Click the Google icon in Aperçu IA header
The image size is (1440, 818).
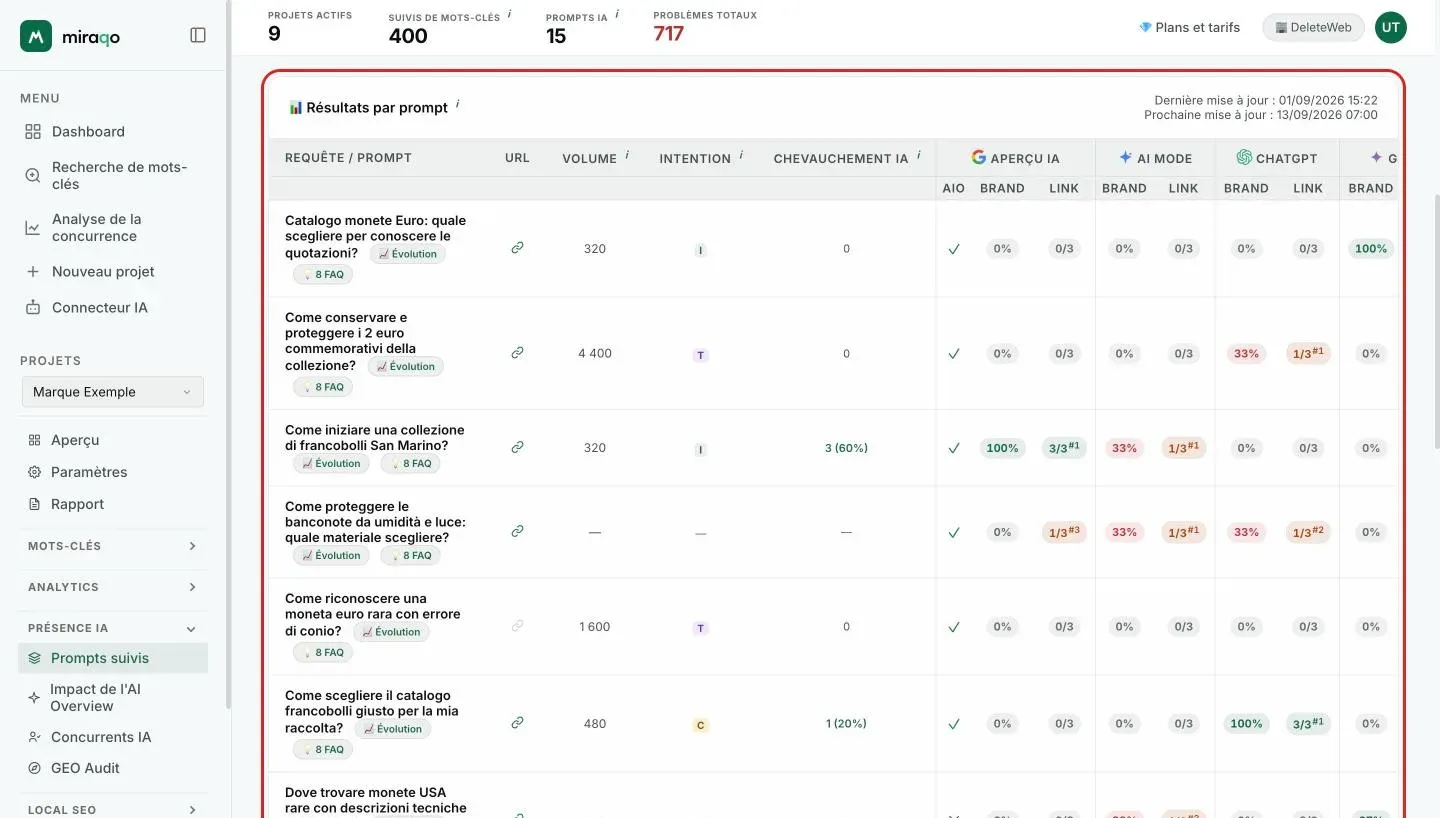point(978,157)
